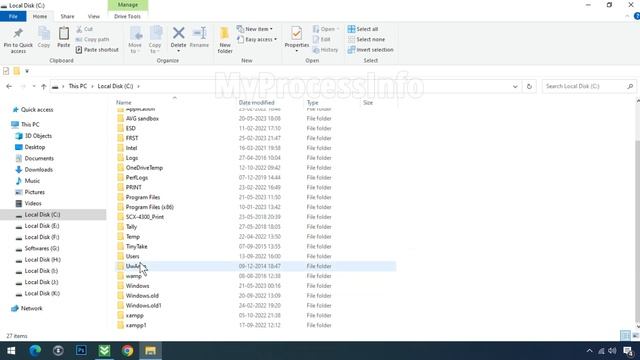Switch to the Home tab

click(40, 16)
